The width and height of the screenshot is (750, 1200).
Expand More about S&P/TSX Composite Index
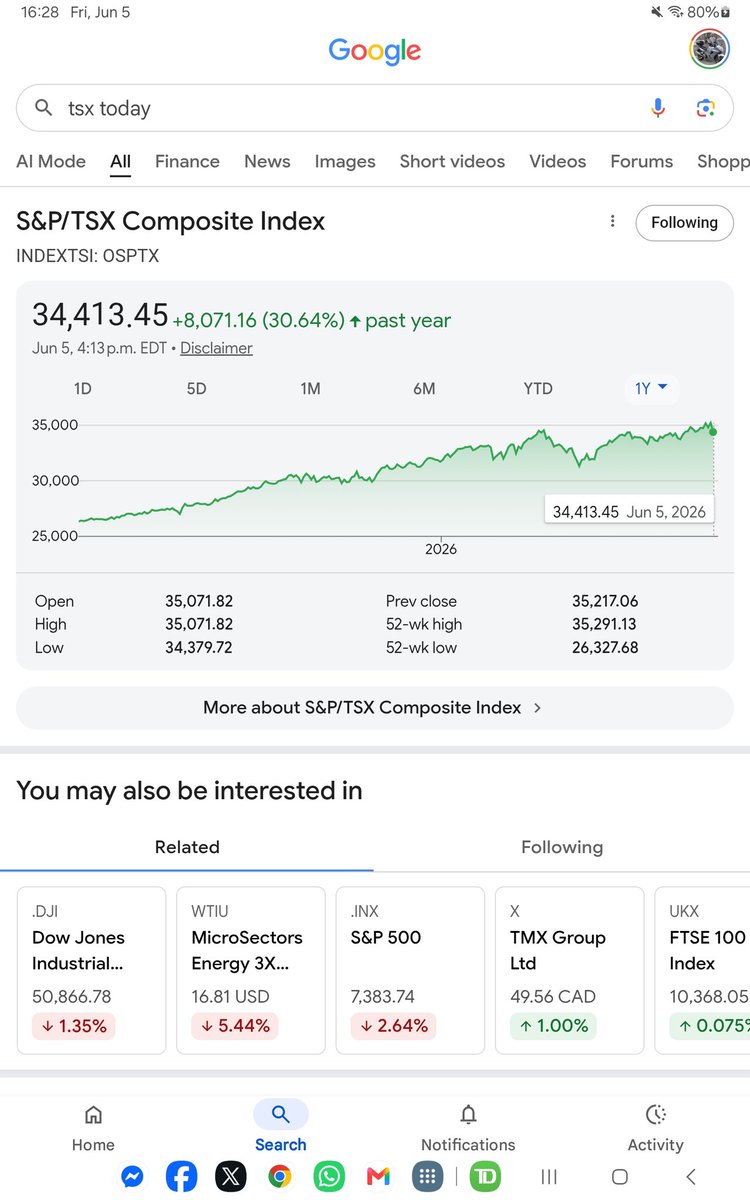pos(375,707)
